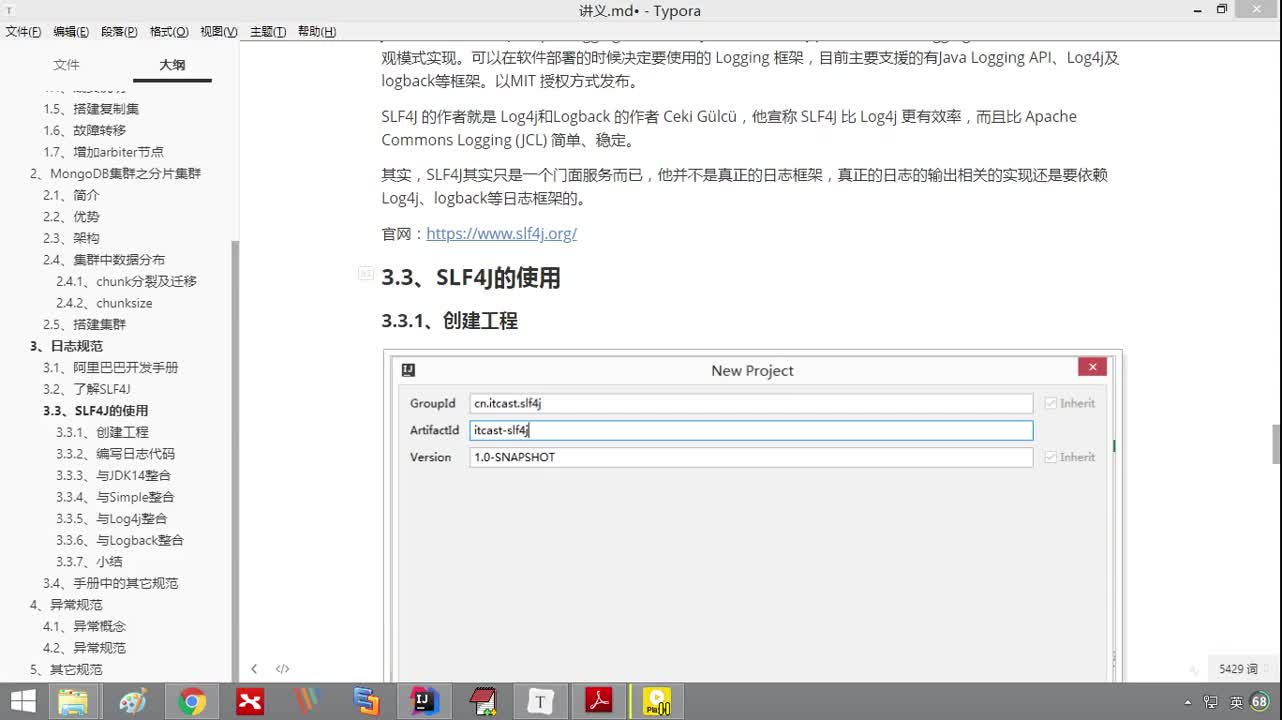The image size is (1282, 720).
Task: Click heading level marker beside 3.3 heading
Action: 366,274
